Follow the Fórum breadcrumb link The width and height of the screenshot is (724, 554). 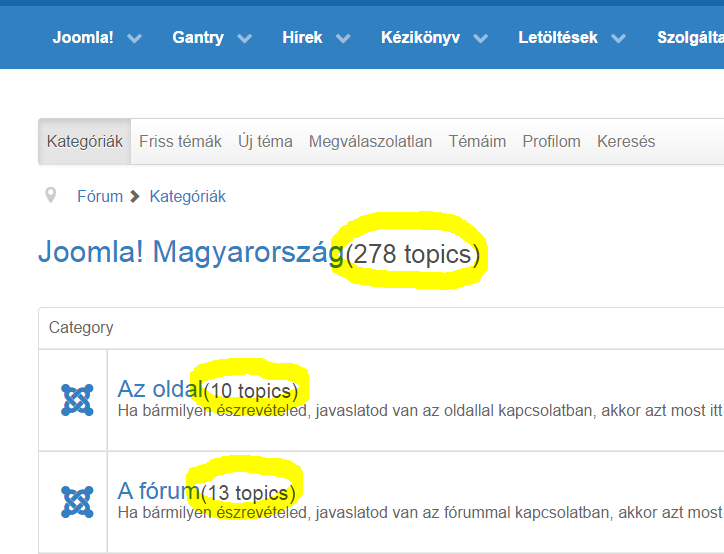(x=100, y=197)
